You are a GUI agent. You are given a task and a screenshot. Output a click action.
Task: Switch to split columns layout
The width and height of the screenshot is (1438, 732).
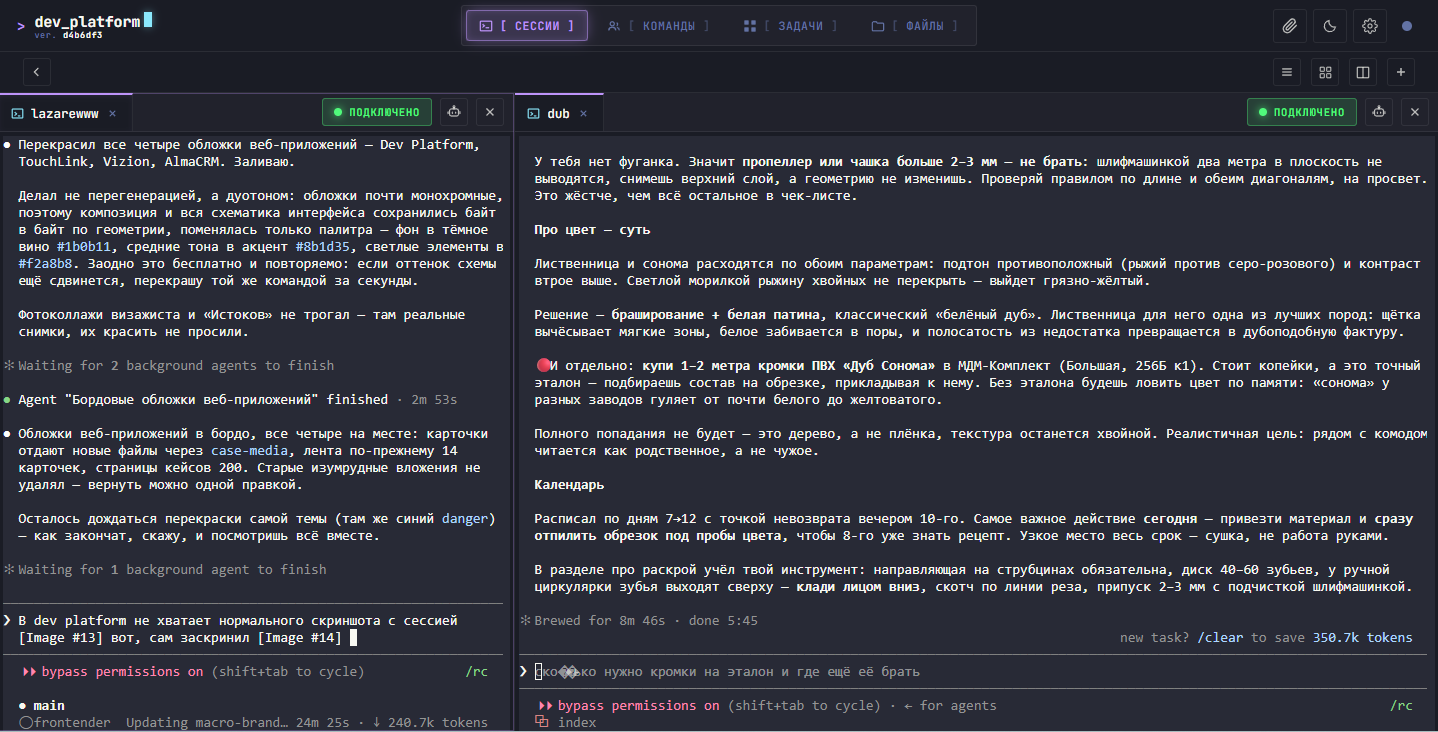click(x=1362, y=72)
